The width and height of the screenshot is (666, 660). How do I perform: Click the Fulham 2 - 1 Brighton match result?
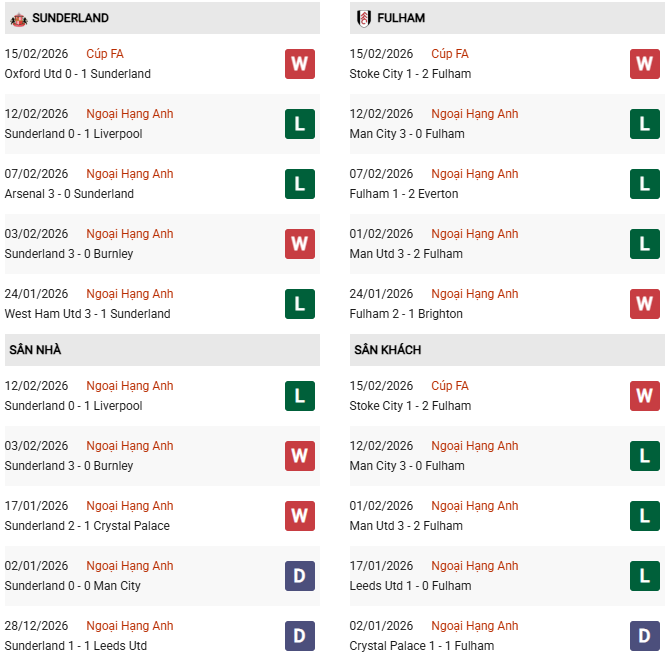click(x=406, y=314)
